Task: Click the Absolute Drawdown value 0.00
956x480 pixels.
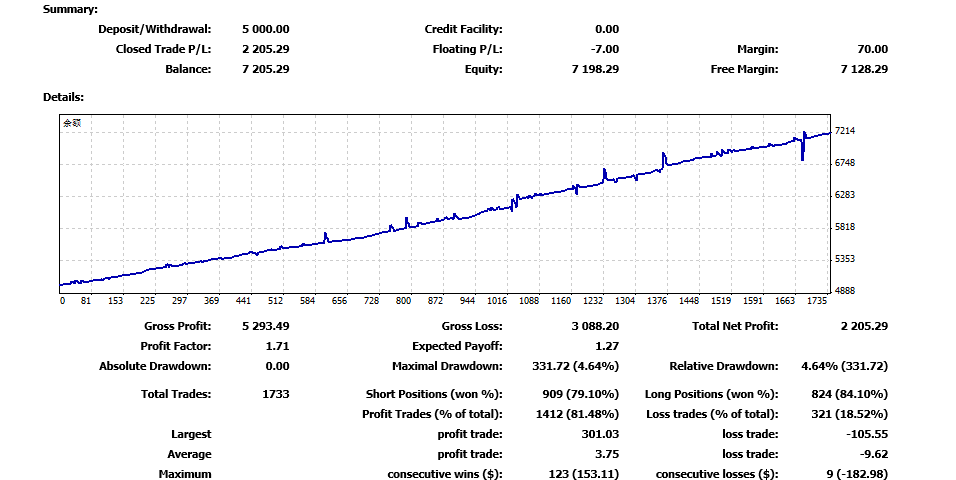Action: point(277,367)
